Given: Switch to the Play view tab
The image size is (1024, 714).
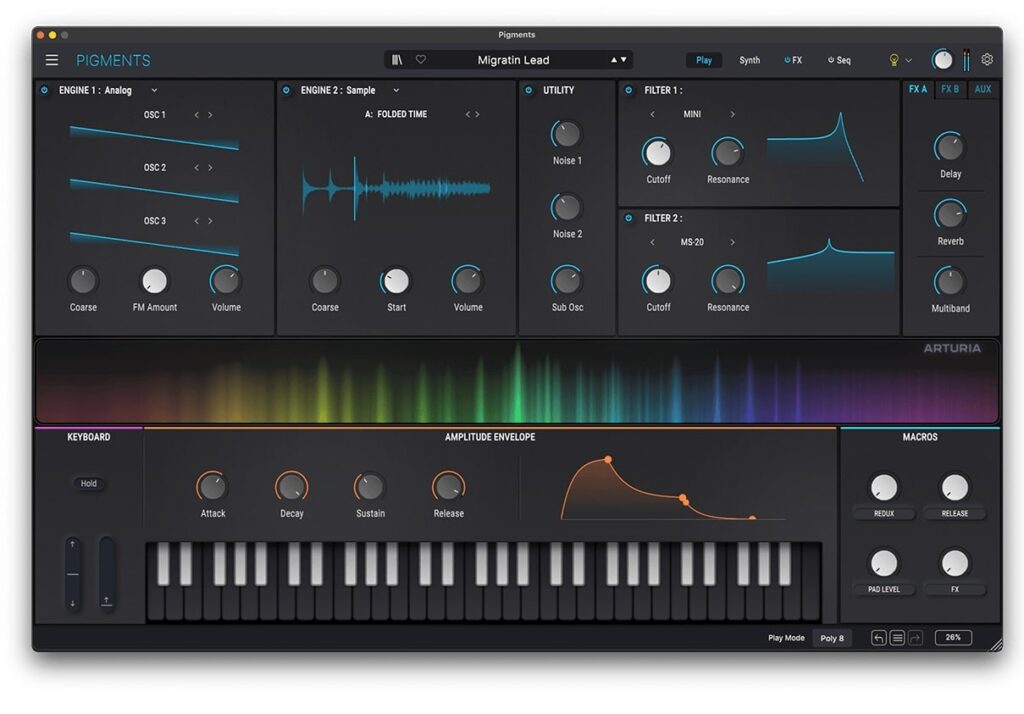Looking at the screenshot, I should tap(704, 60).
